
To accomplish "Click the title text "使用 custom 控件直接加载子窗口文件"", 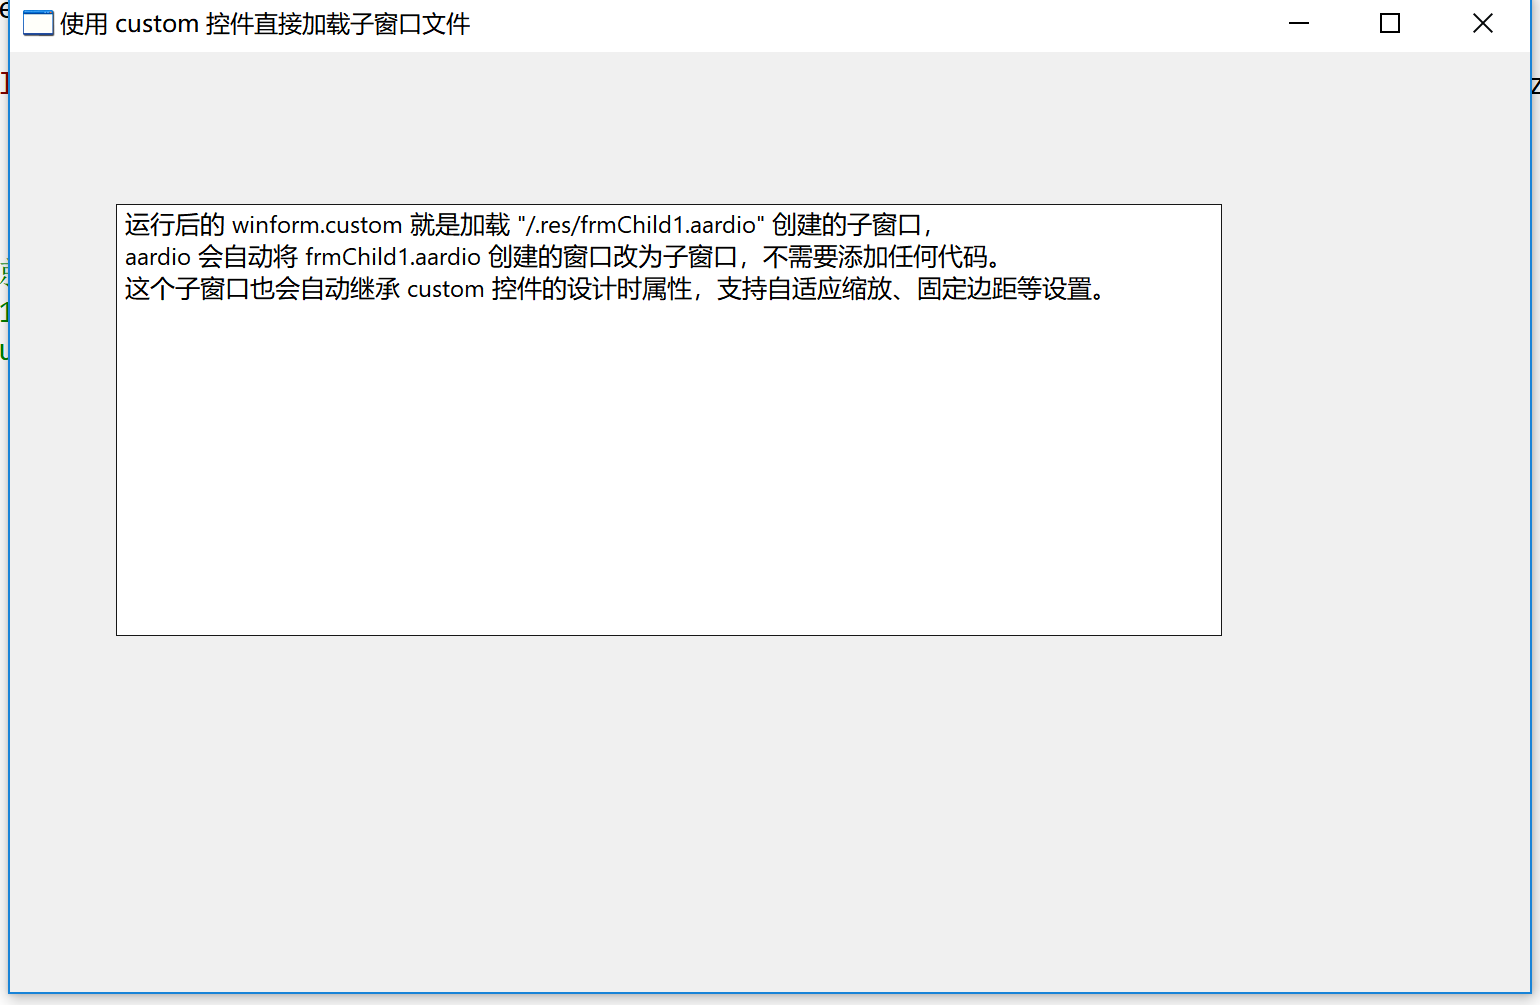I will point(265,24).
